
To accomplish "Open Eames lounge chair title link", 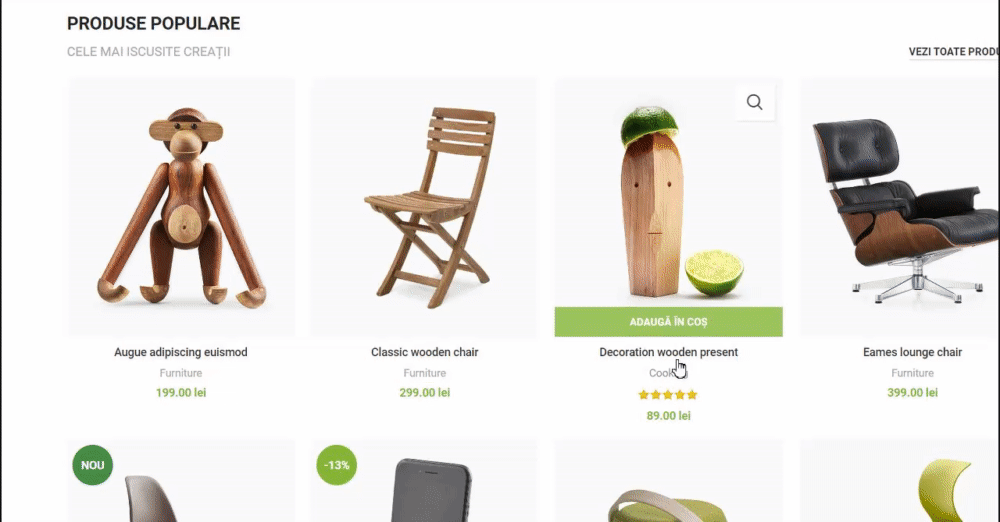I will 912,352.
